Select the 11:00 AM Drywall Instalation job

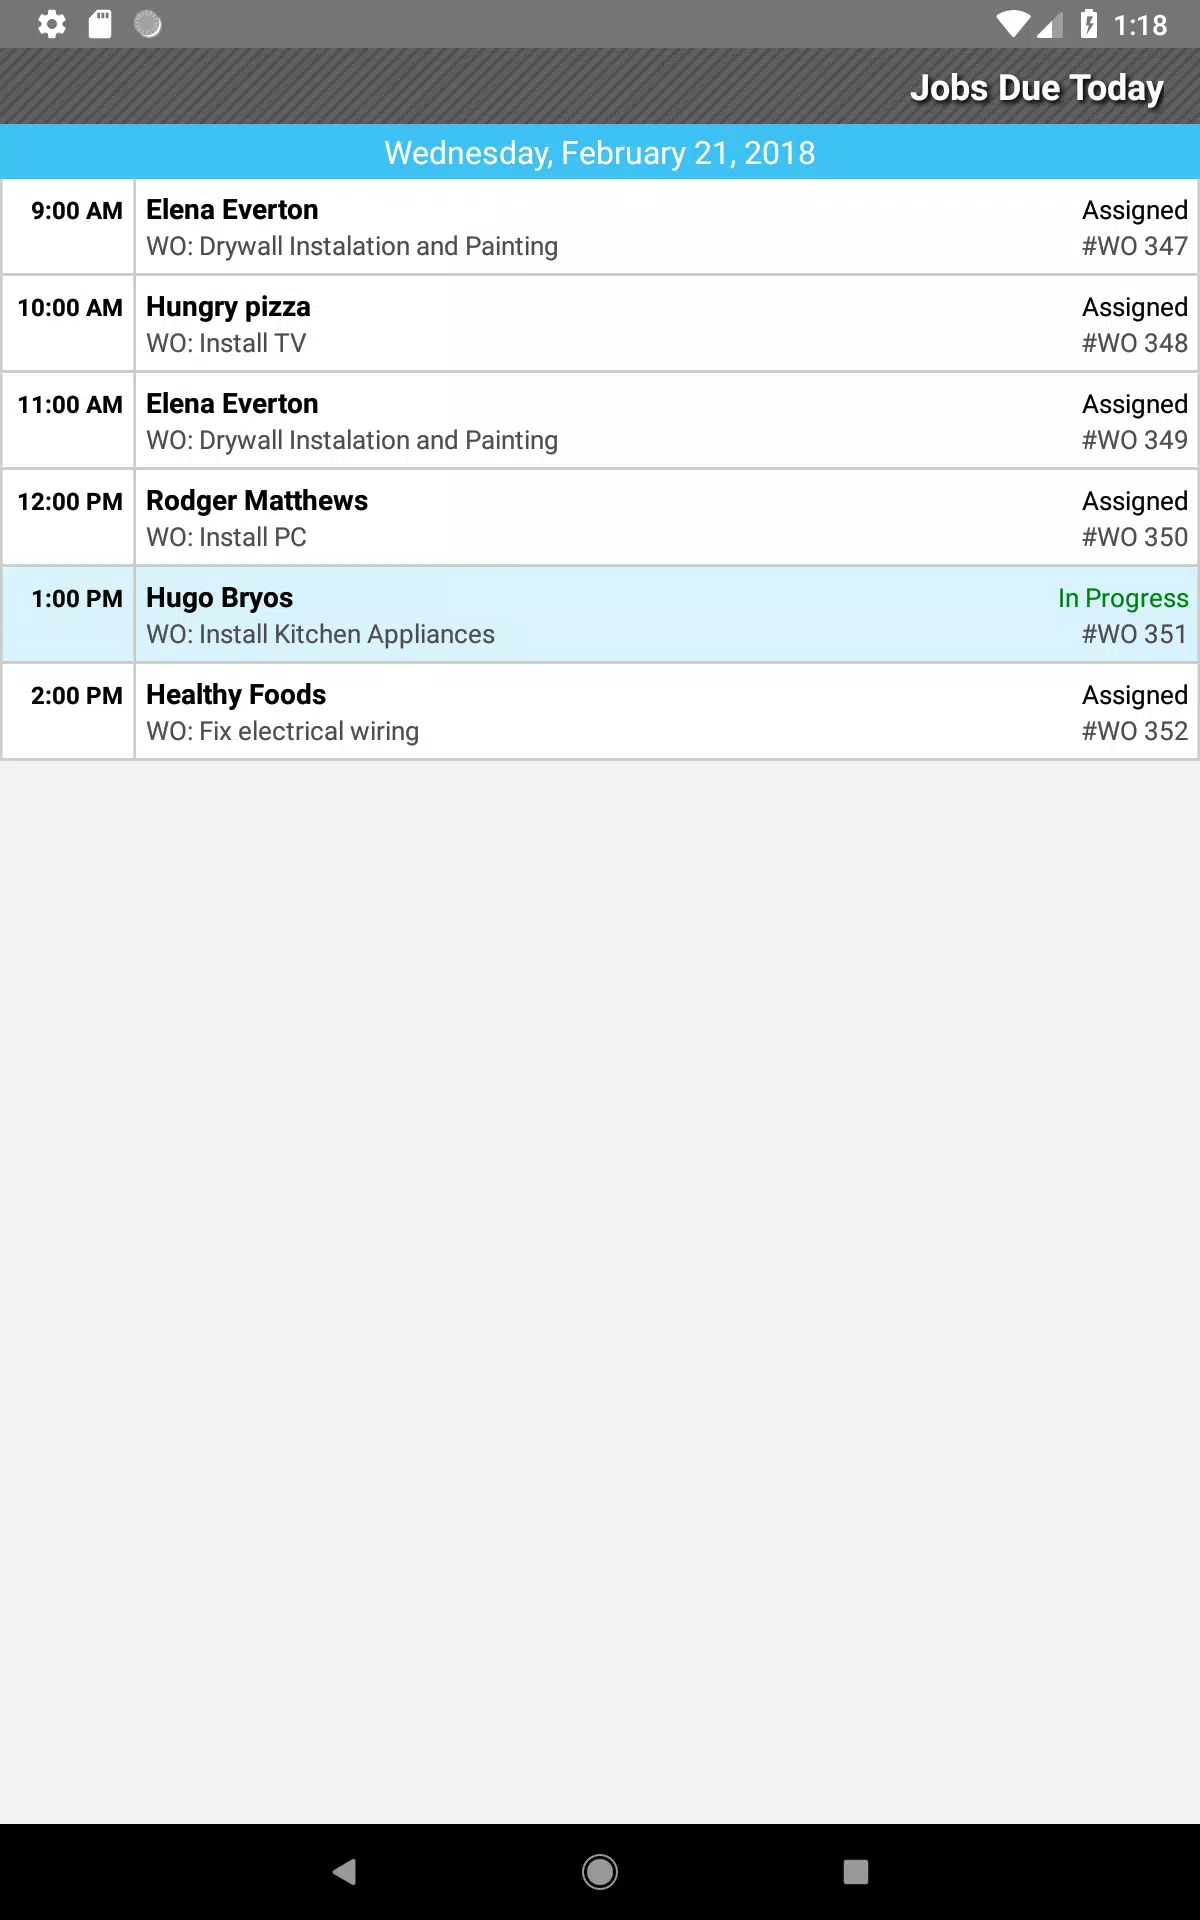(600, 421)
